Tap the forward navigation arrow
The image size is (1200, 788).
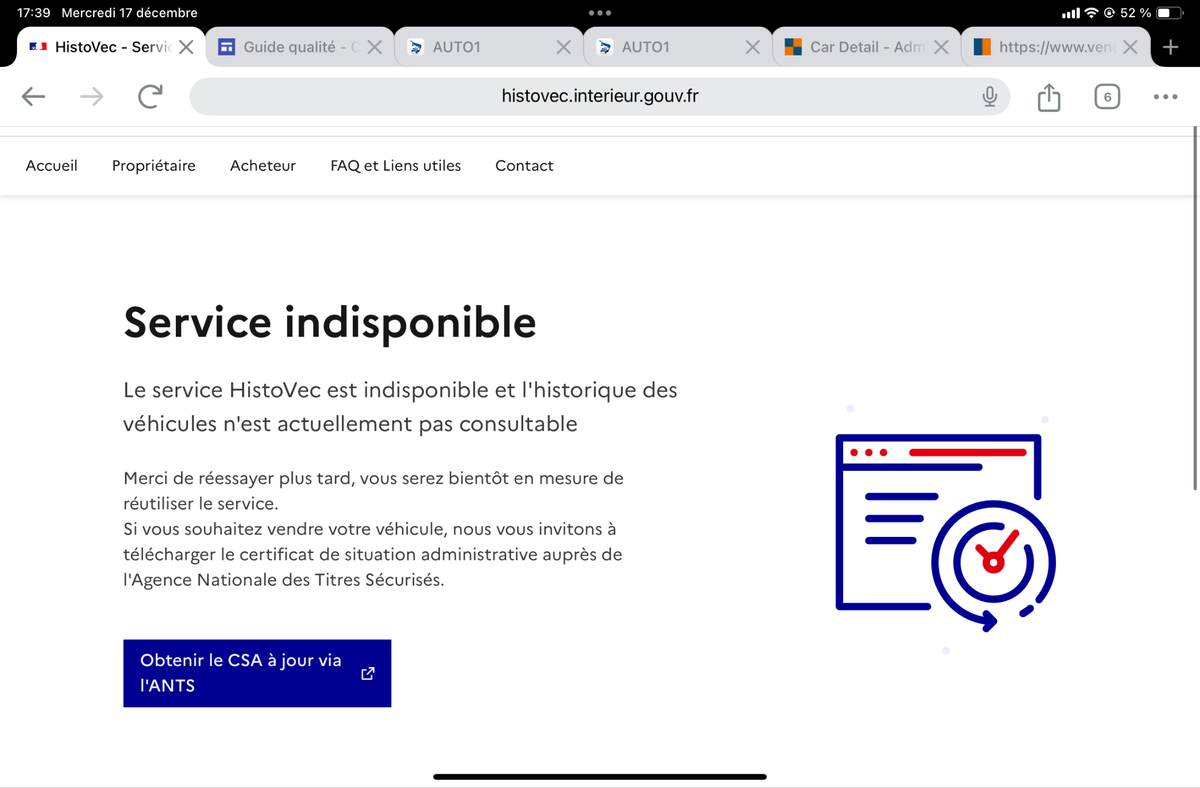(91, 96)
